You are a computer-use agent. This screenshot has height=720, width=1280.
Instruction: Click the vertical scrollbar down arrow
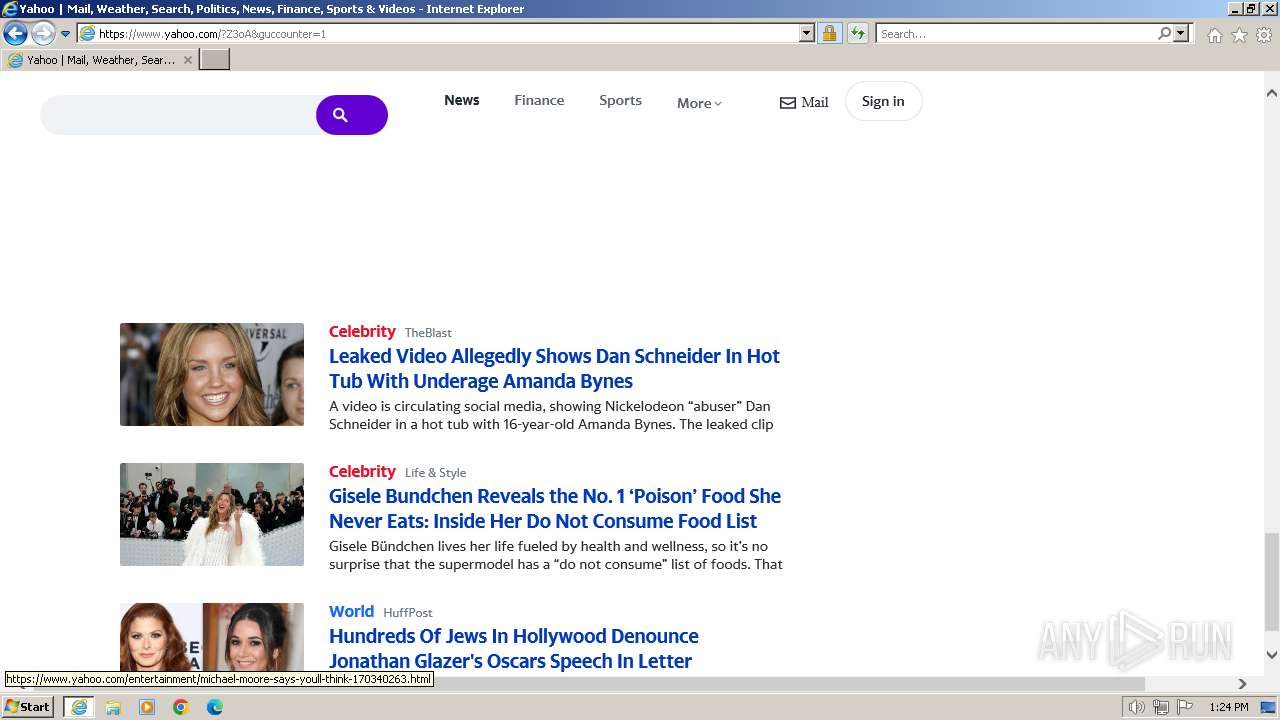(x=1271, y=655)
